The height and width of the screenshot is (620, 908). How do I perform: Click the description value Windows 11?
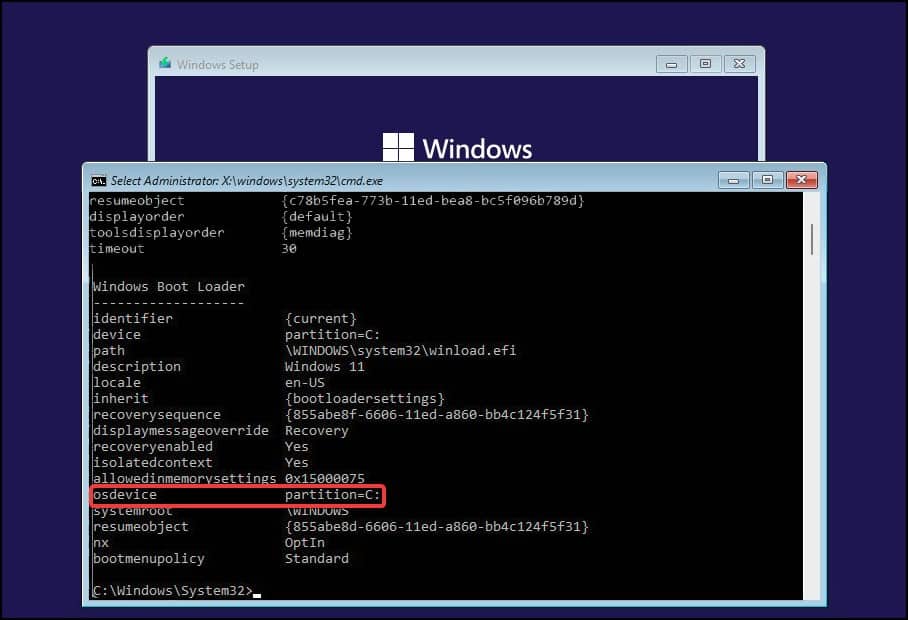click(324, 367)
